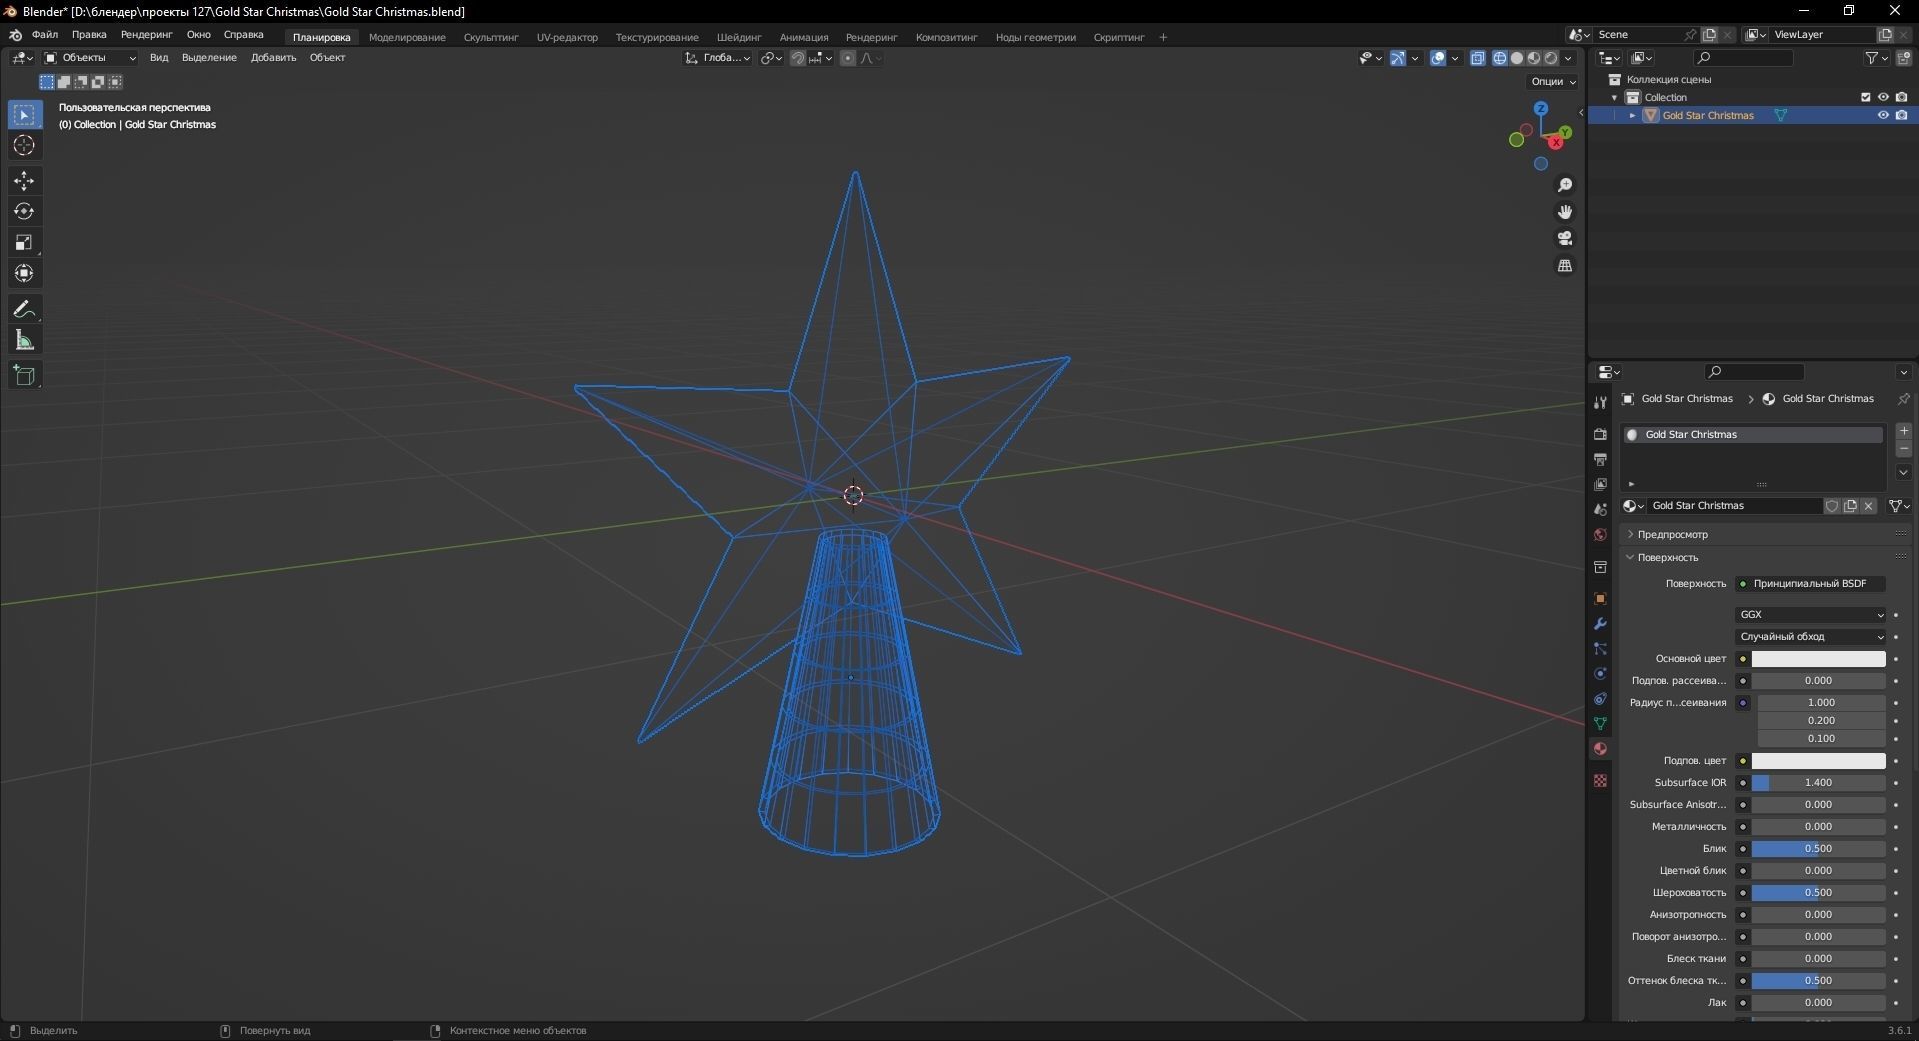This screenshot has width=1919, height=1041.
Task: Switch to the "Шейдинг" workspace tab
Action: pos(739,37)
